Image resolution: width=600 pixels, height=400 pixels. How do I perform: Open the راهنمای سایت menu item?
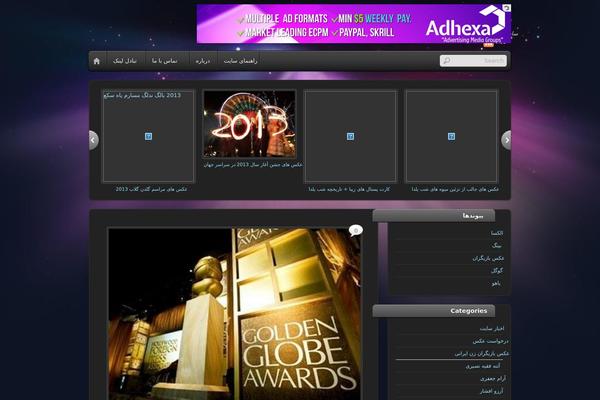click(240, 61)
